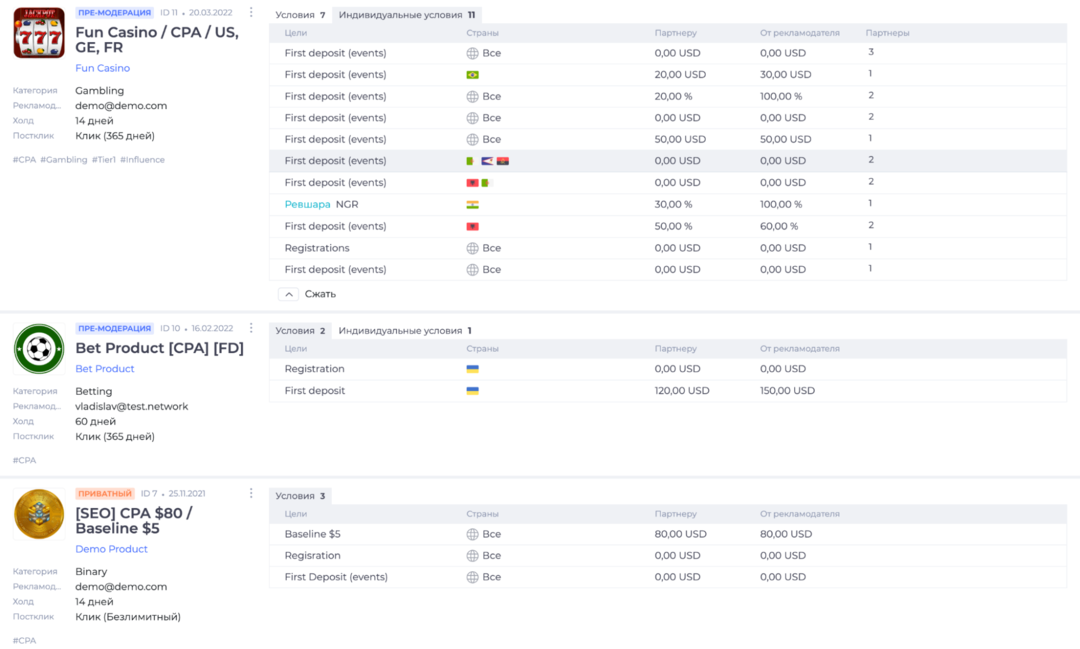Viewport: 1080px width, 649px height.
Task: Select the Индивидуальные условия 11 tab
Action: 406,15
